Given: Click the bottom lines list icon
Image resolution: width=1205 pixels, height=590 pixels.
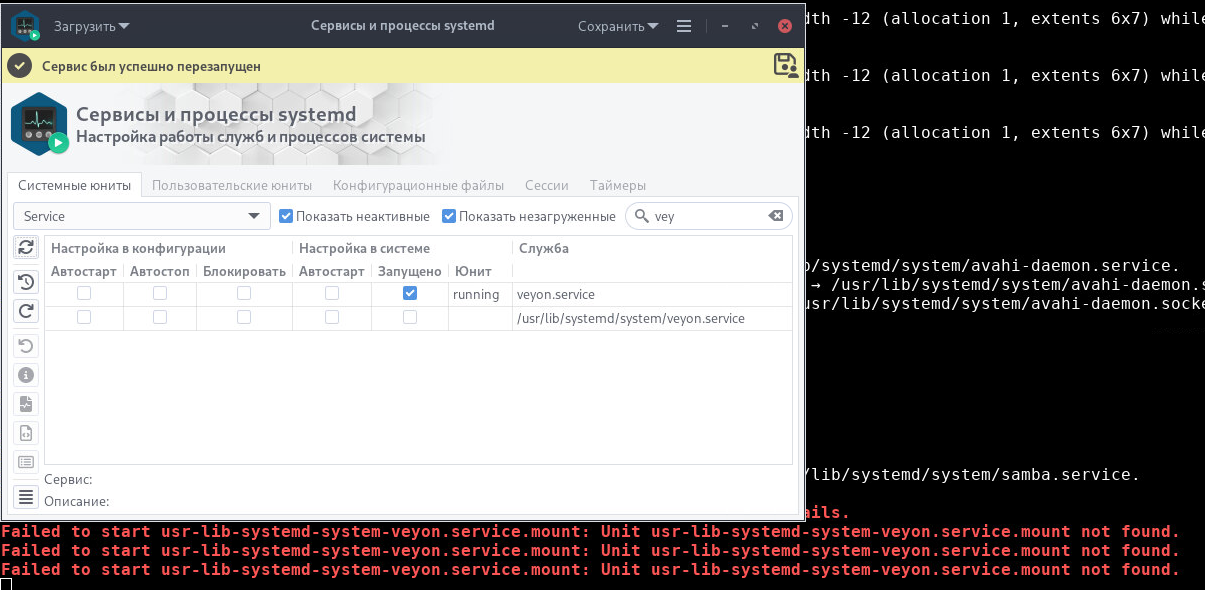Looking at the screenshot, I should [x=26, y=496].
